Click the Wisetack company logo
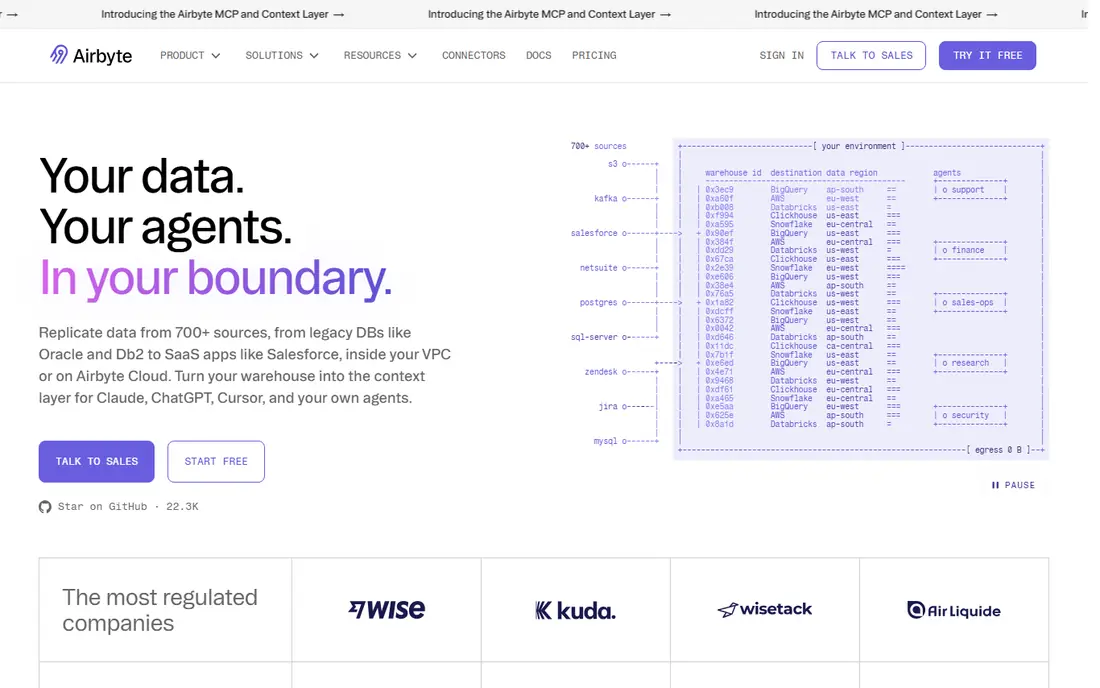This screenshot has width=1100, height=688. point(765,609)
